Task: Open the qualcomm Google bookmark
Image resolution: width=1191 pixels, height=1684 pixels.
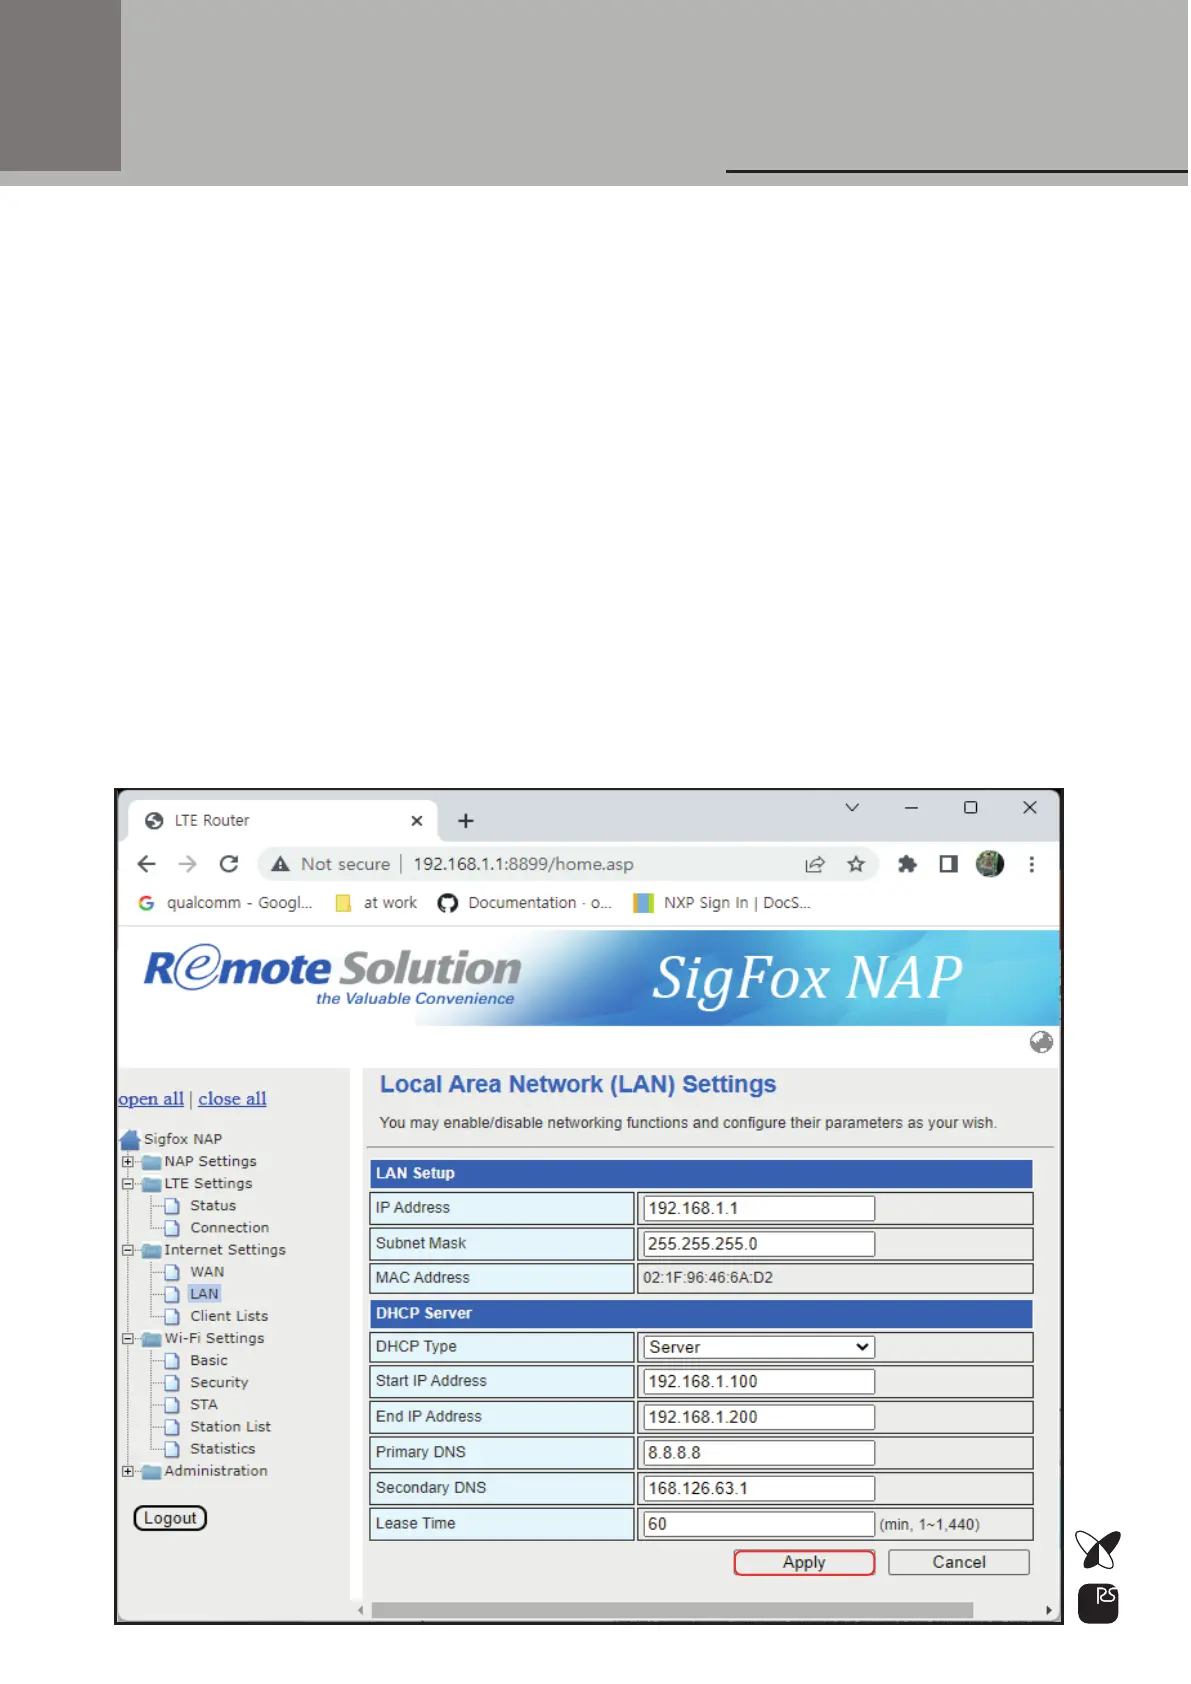Action: click(x=226, y=903)
